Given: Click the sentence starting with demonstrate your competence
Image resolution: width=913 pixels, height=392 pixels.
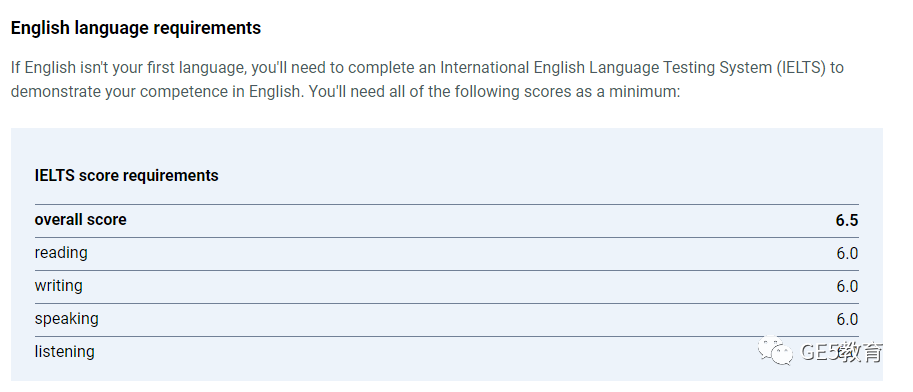Looking at the screenshot, I should pyautogui.click(x=157, y=92).
